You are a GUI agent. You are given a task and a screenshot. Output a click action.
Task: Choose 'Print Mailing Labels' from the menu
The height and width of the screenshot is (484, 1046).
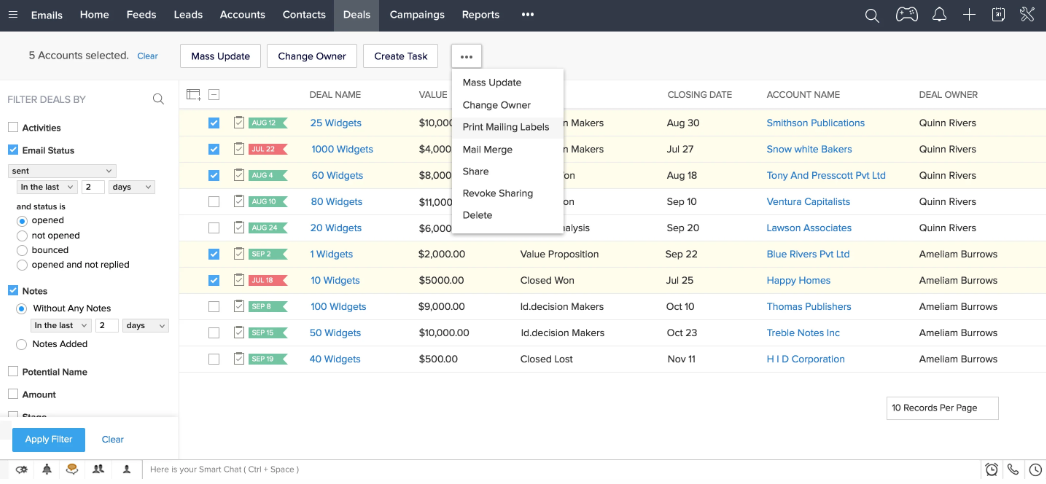(505, 127)
